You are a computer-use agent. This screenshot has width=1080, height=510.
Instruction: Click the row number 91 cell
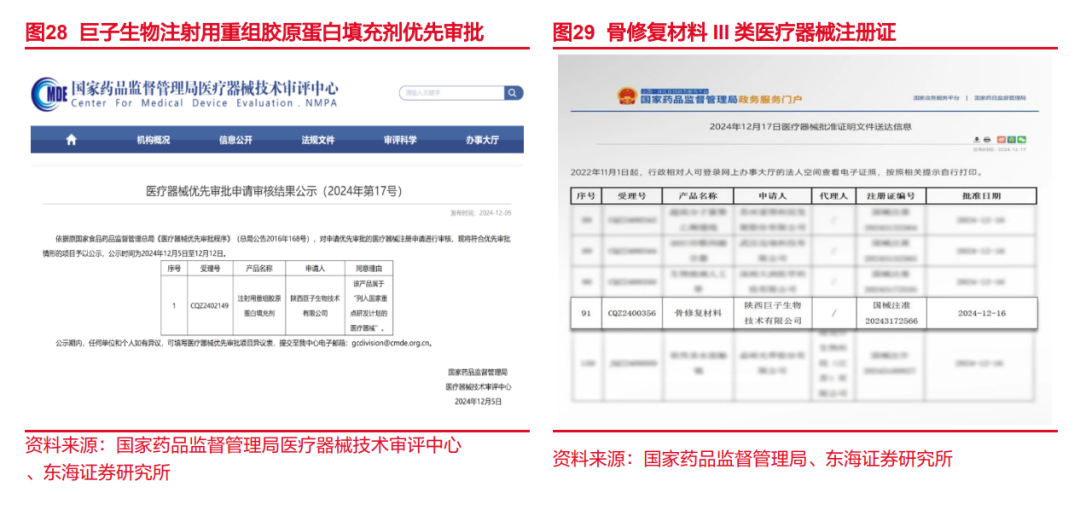click(586, 313)
